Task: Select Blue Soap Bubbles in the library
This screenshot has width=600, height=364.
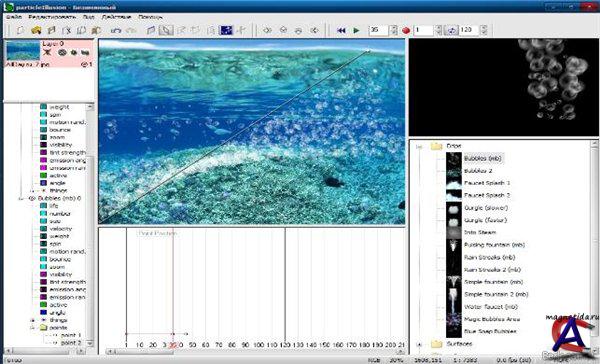Action: [x=490, y=331]
